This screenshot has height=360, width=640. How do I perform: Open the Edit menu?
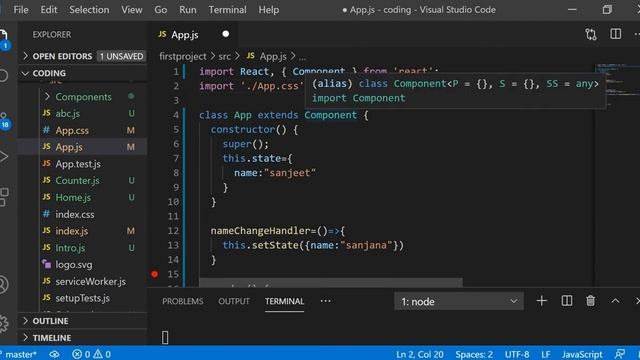coord(49,10)
